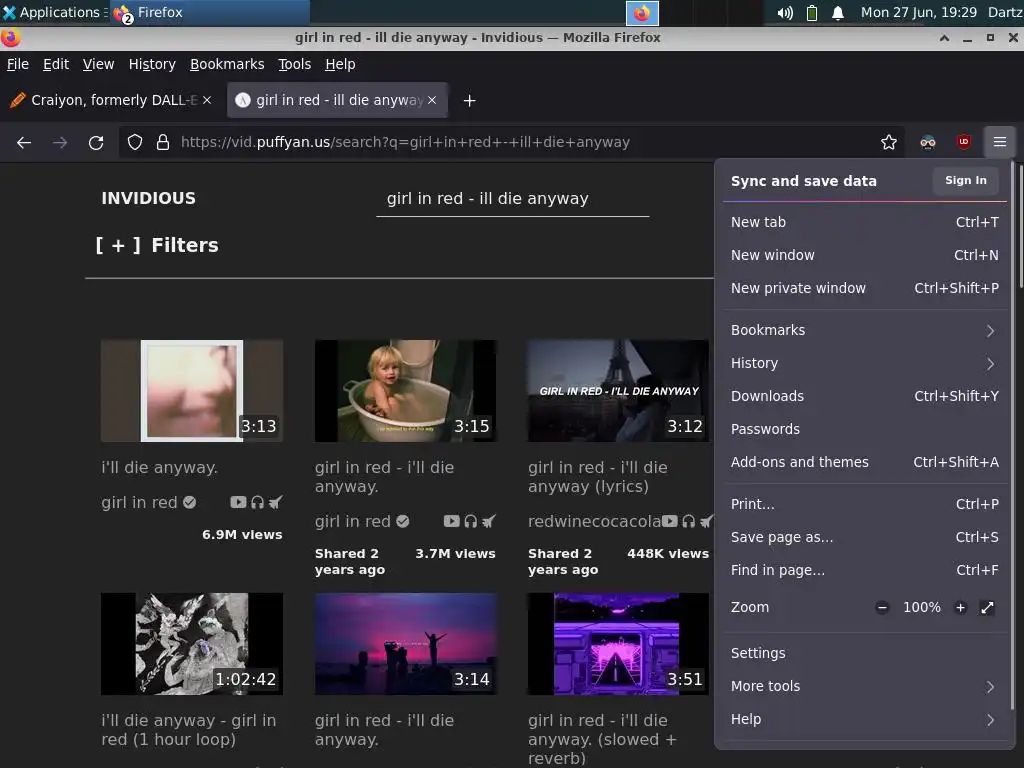Open the volume control in system tray
This screenshot has width=1024, height=768.
[x=785, y=12]
